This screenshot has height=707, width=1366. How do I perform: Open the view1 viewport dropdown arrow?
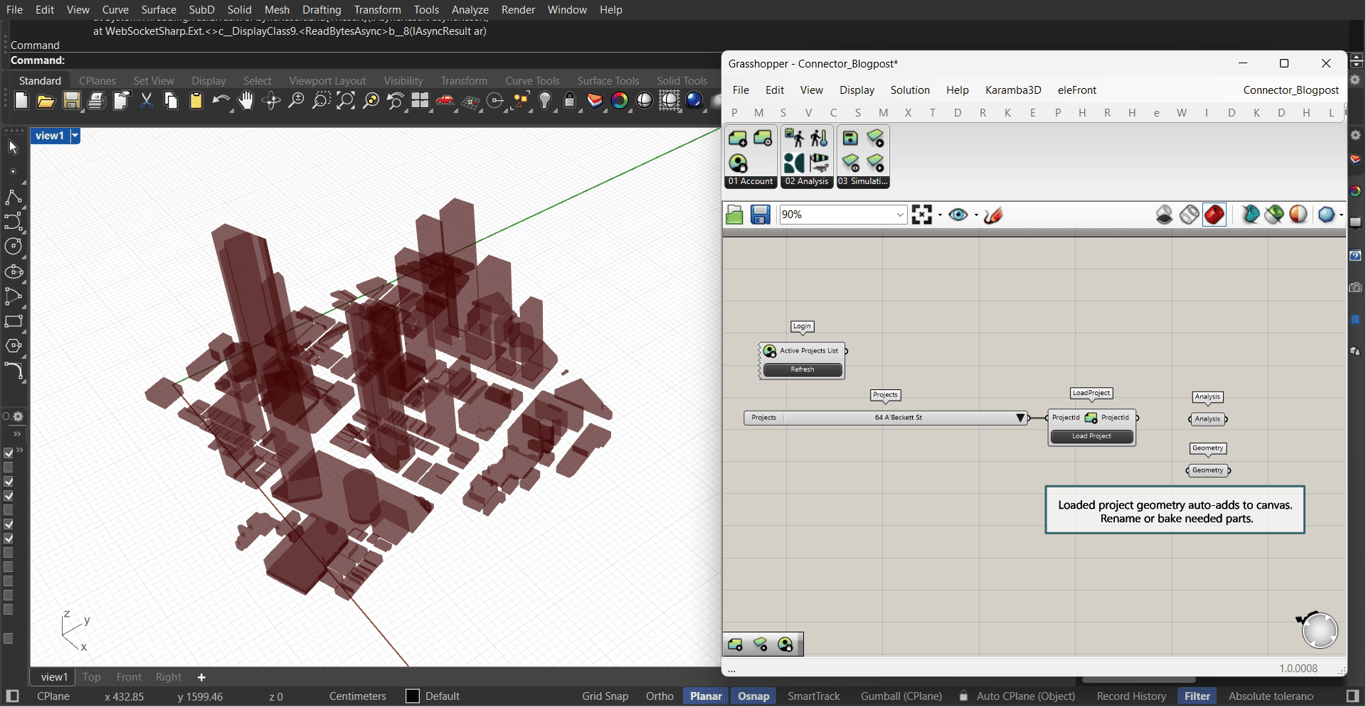[x=75, y=136]
